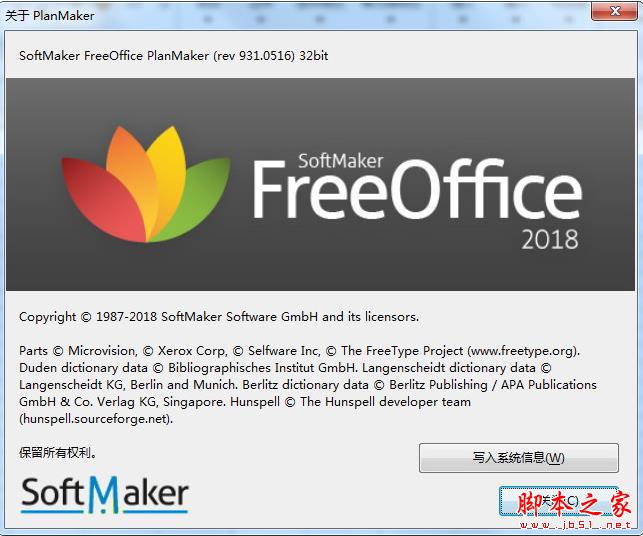643x536 pixels.
Task: Open the hunspell.sourceforge.net address text
Action: pos(96,419)
